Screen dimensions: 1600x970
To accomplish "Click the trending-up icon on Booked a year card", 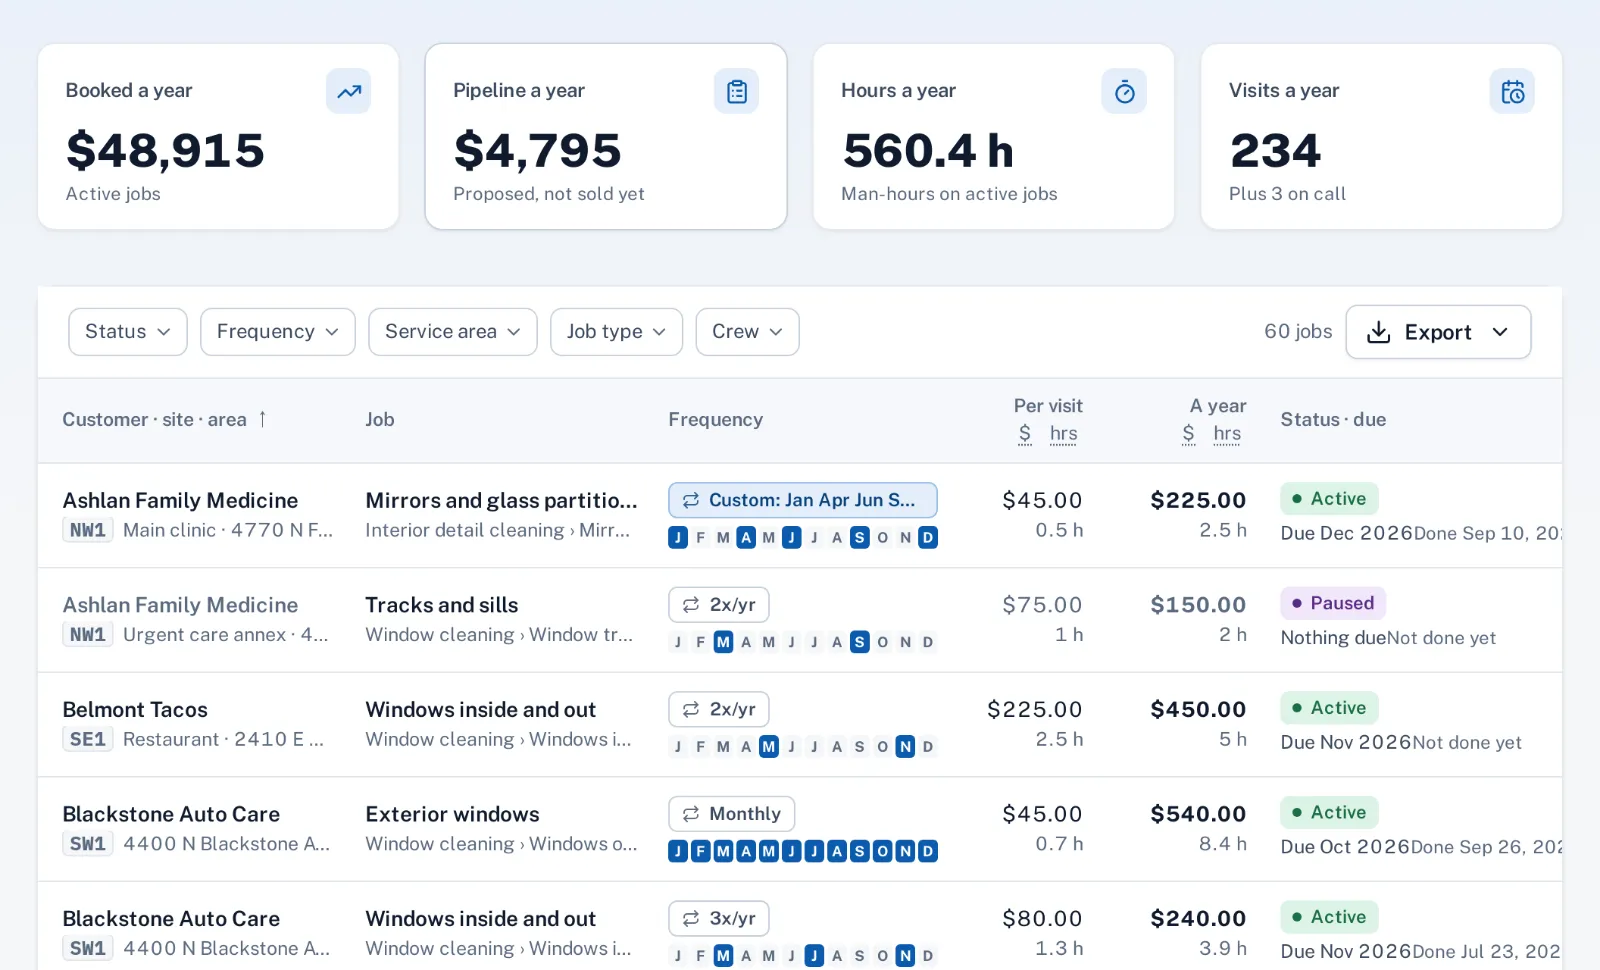I will tap(349, 92).
